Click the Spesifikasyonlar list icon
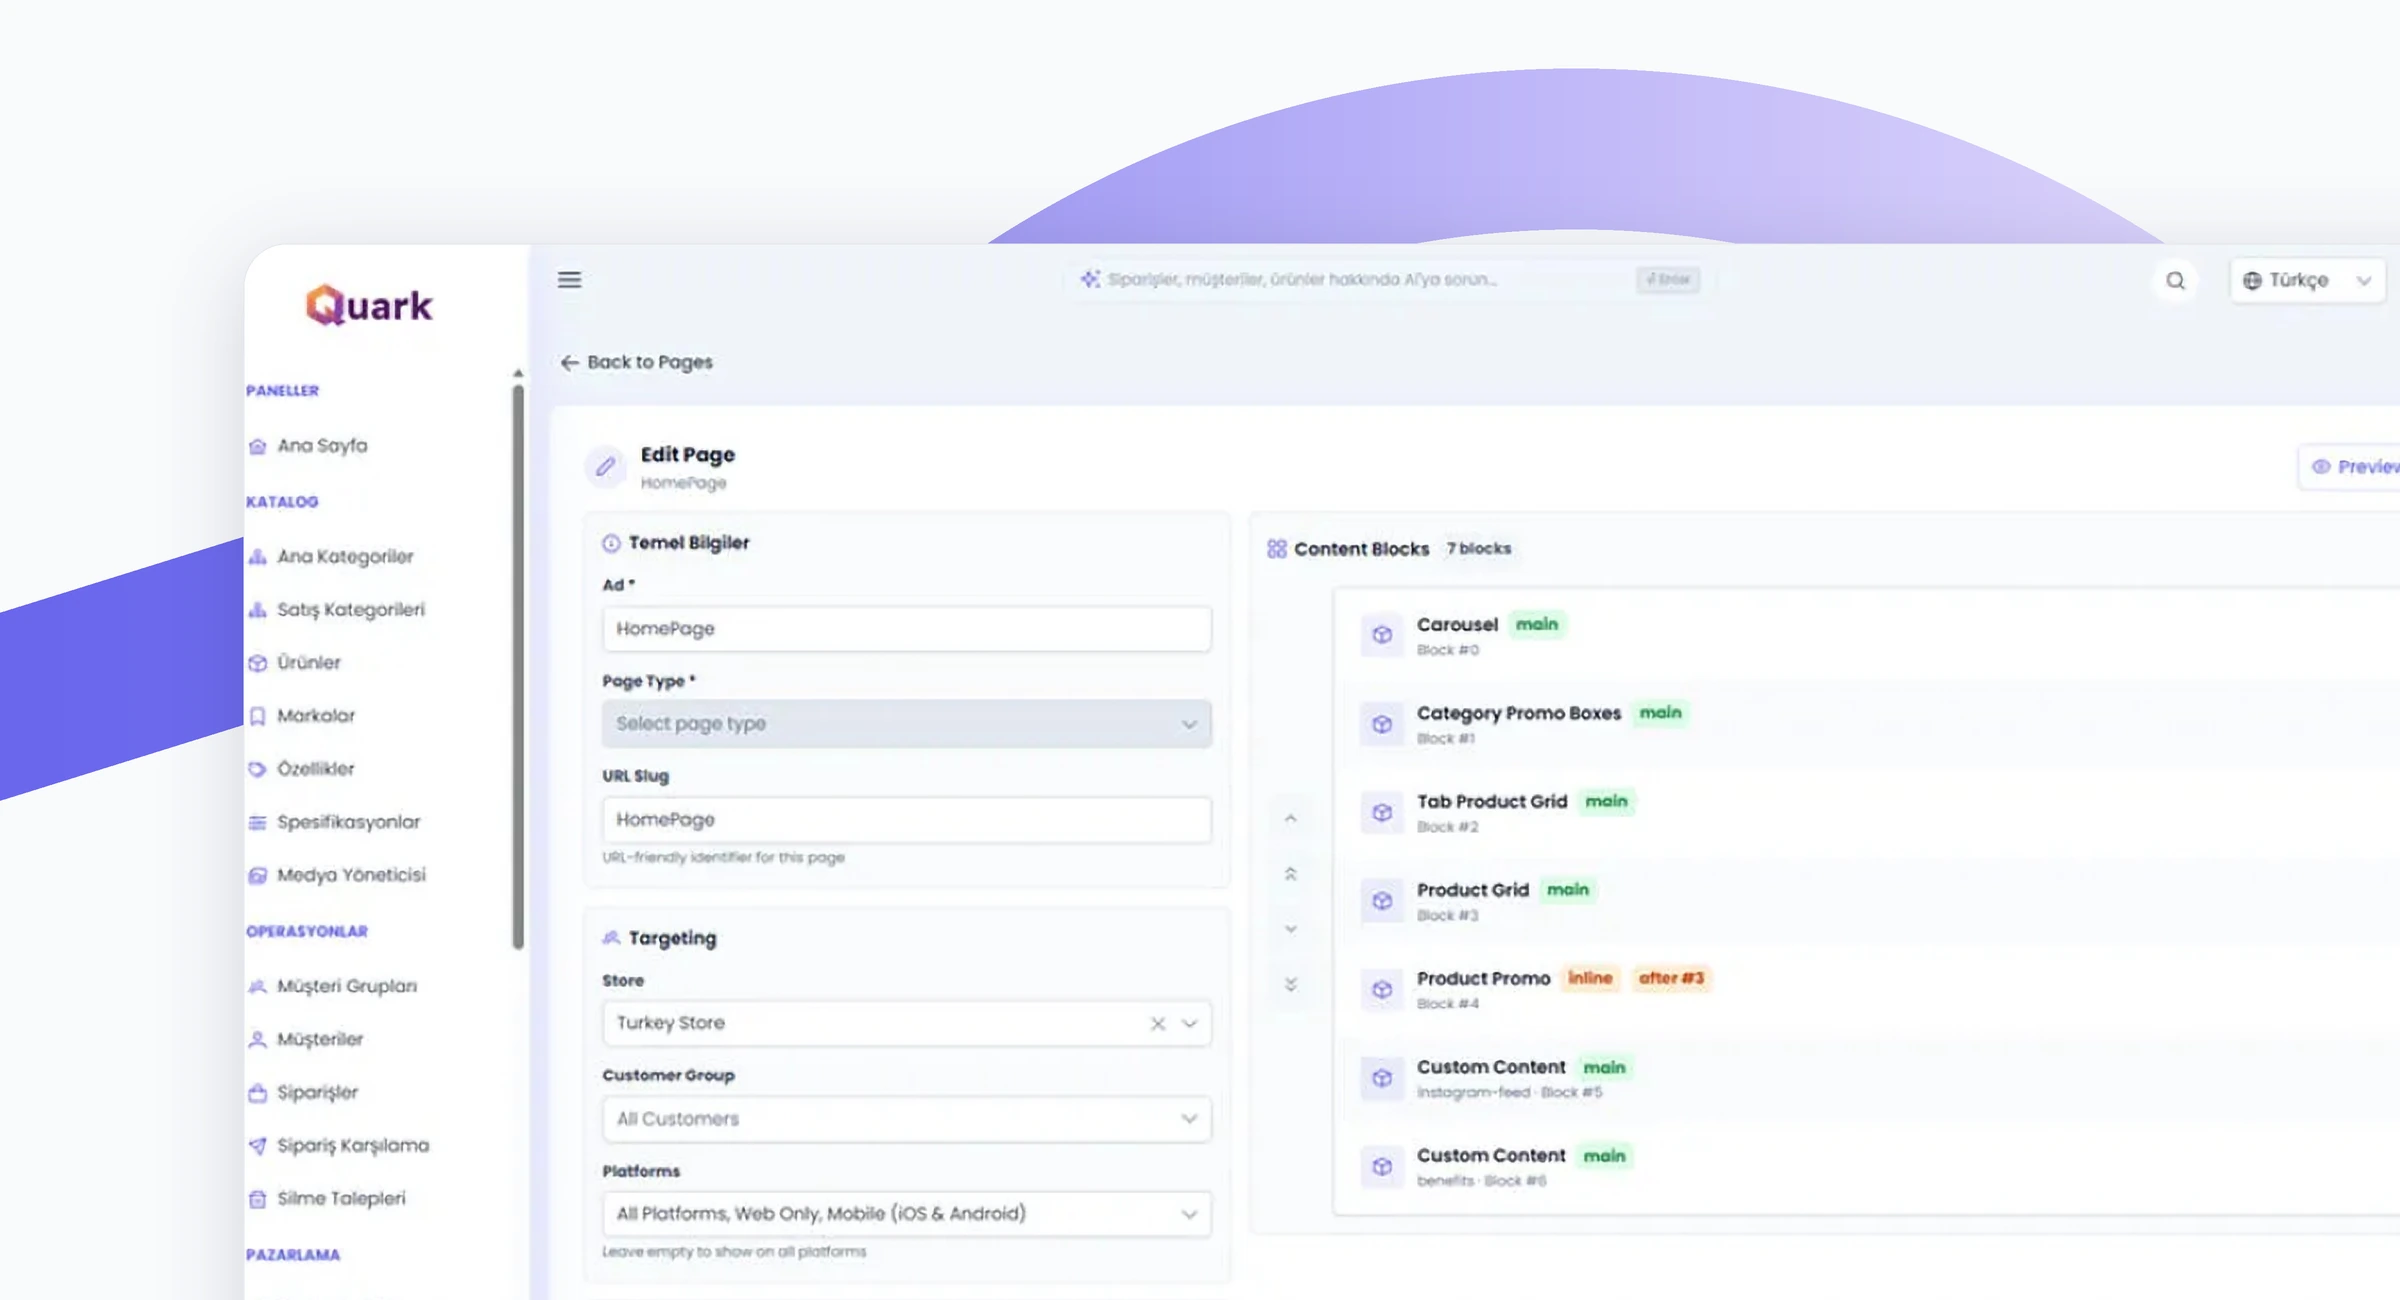 [257, 822]
